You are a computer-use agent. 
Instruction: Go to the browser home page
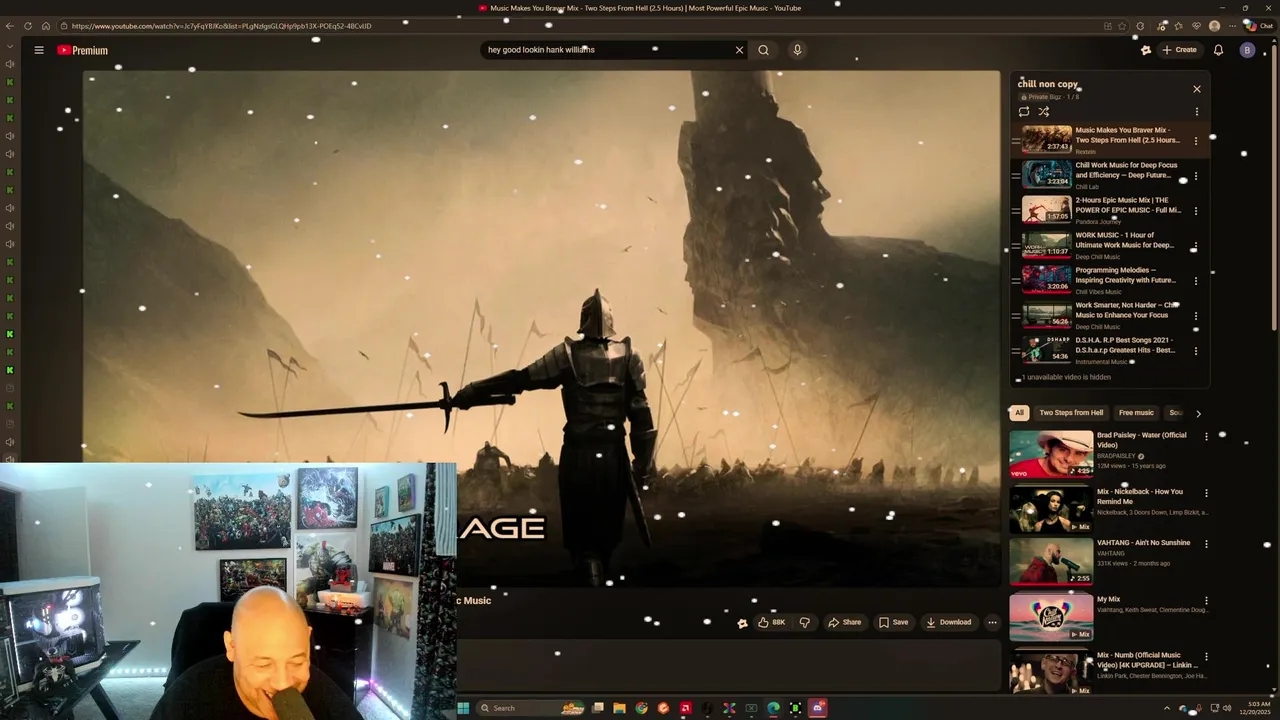46,26
